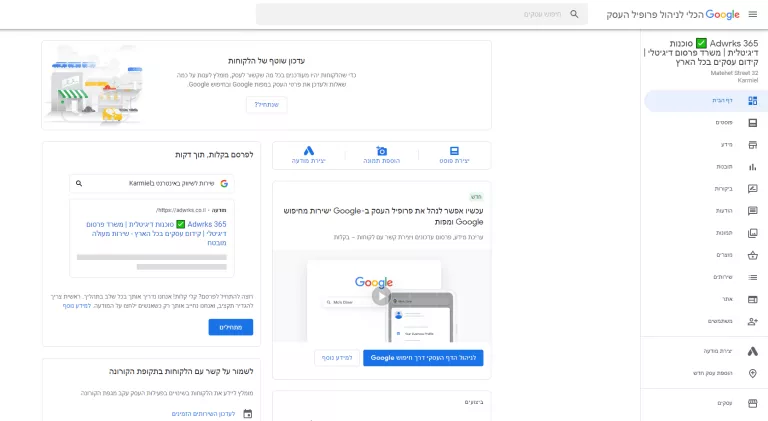
Task: Click the שנתחיל? button
Action: (266, 105)
